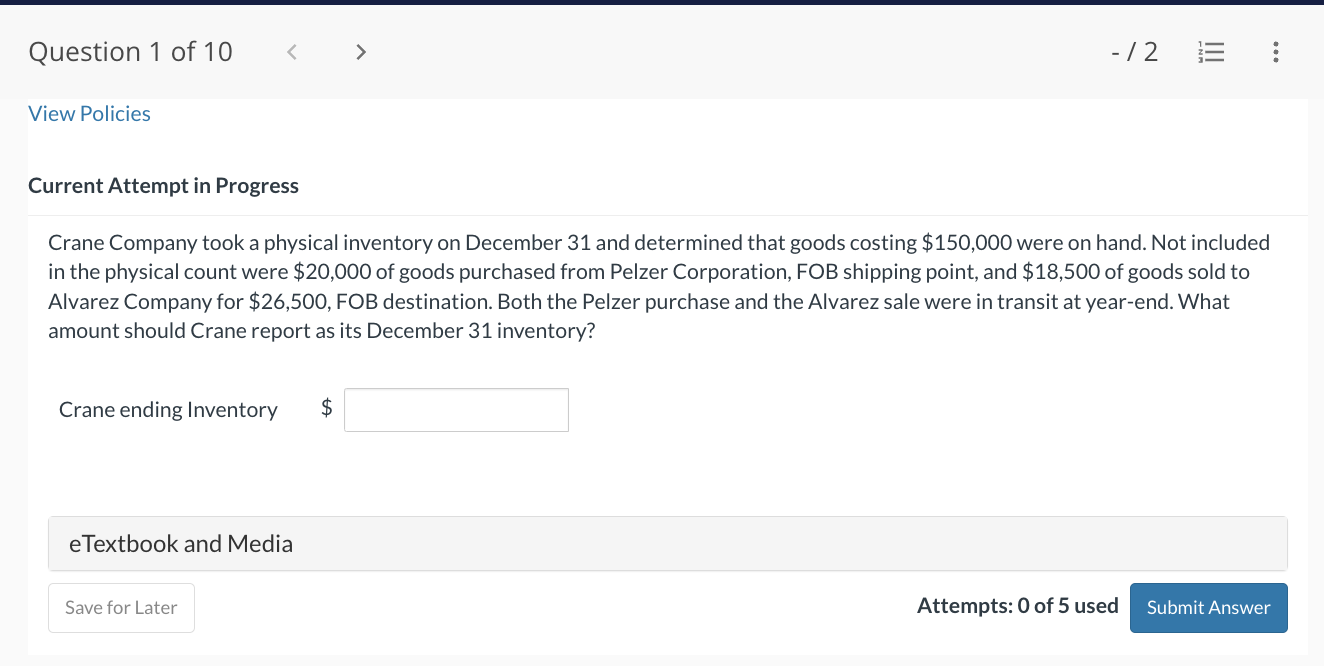The image size is (1324, 666).
Task: Click the previous question chevron
Action: [x=291, y=52]
